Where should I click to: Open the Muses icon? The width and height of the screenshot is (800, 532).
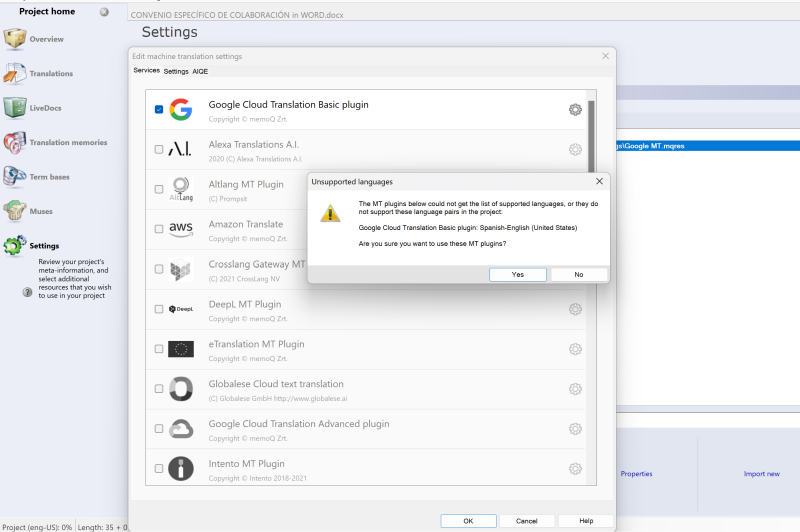[15, 211]
